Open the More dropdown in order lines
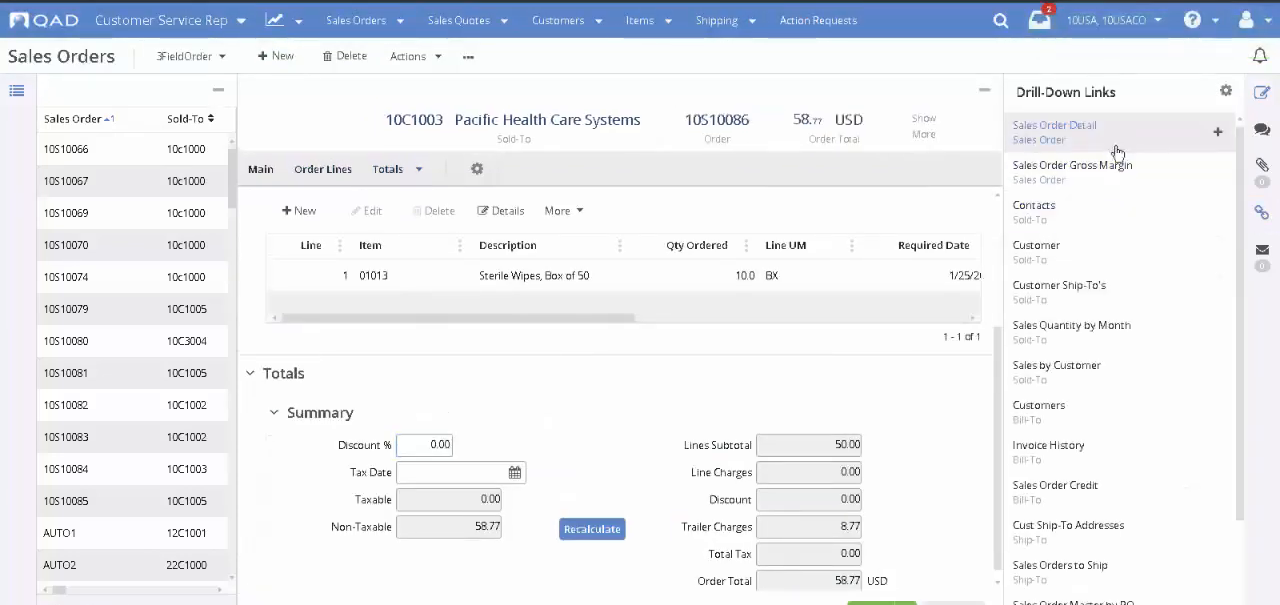The height and width of the screenshot is (605, 1280). click(564, 211)
